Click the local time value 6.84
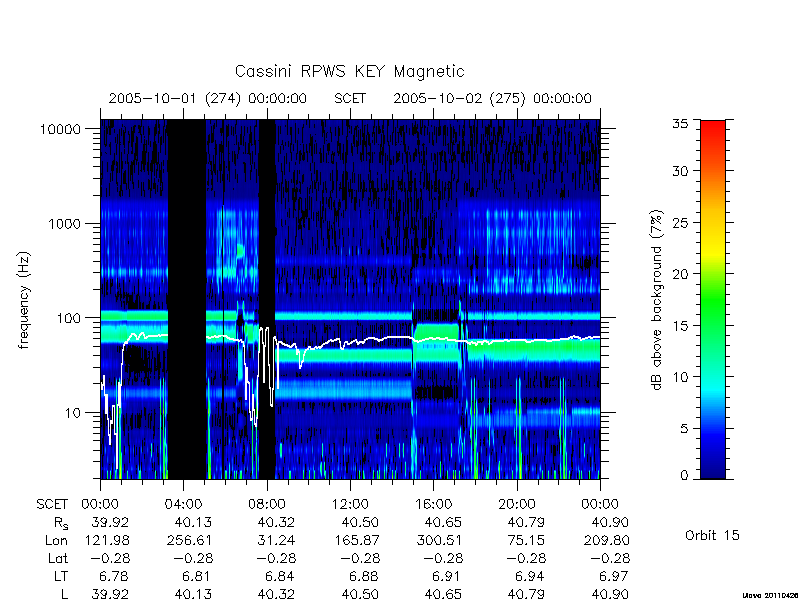800x600 pixels. [280, 576]
